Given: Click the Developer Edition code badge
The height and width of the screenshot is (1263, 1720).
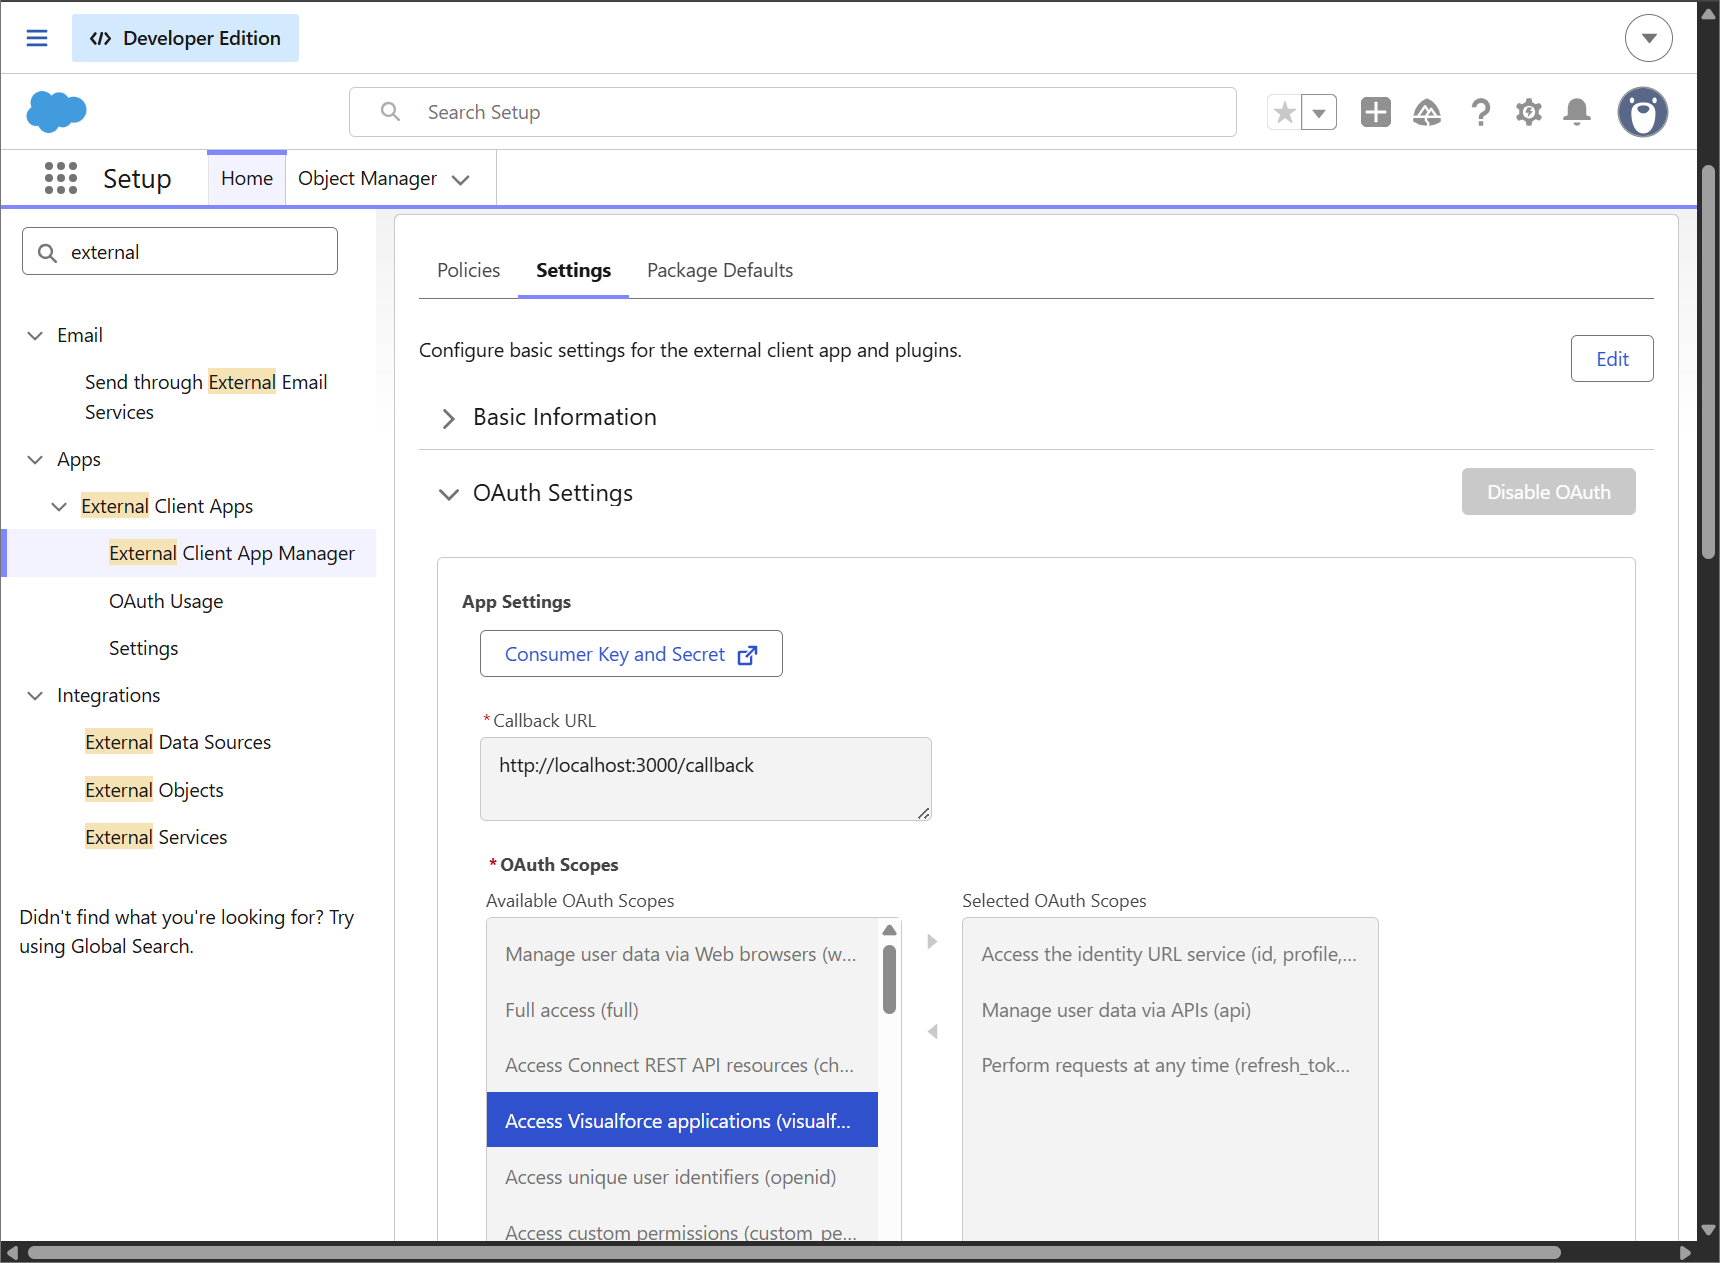Looking at the screenshot, I should pos(185,38).
